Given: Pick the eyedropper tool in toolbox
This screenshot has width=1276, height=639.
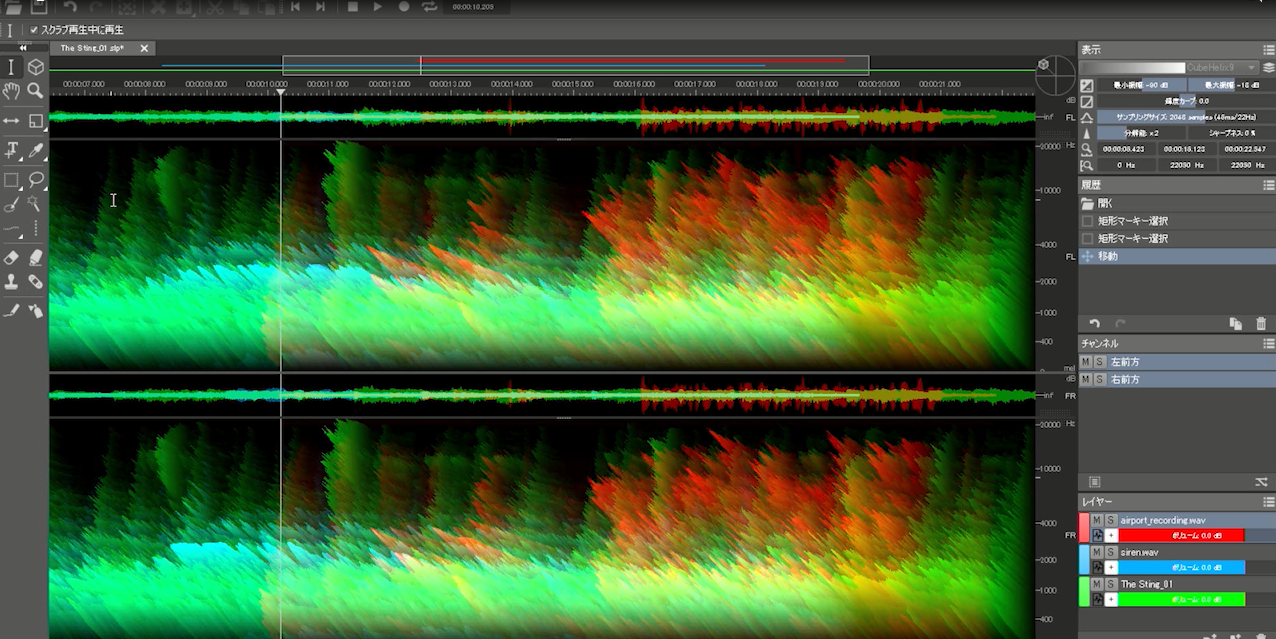Looking at the screenshot, I should [x=35, y=151].
